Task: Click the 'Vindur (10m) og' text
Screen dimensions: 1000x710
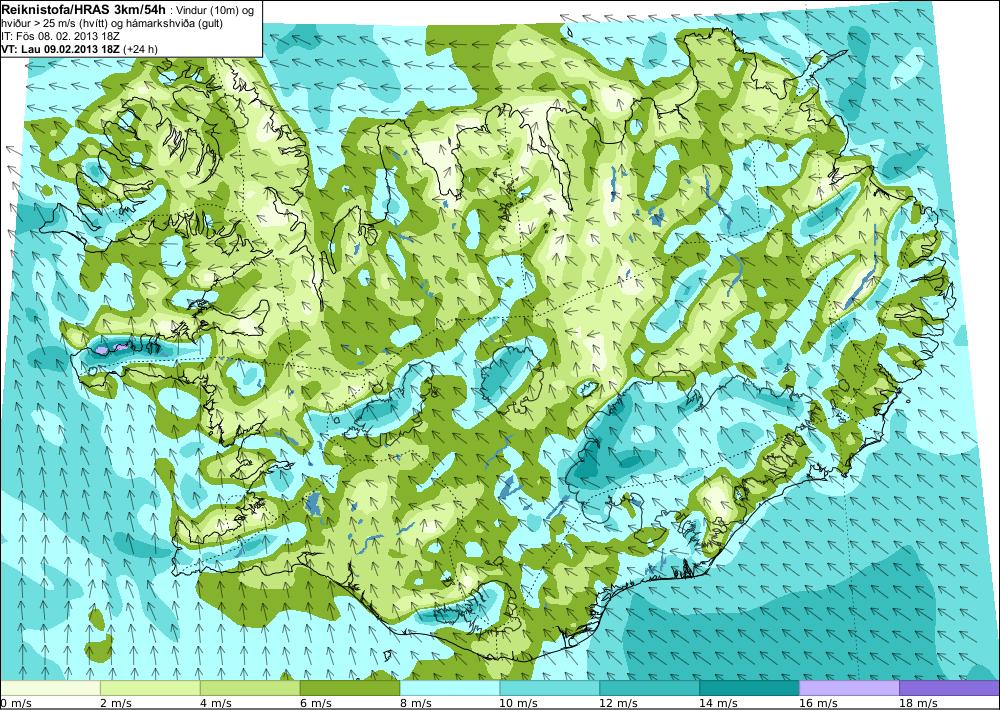Action: [214, 10]
